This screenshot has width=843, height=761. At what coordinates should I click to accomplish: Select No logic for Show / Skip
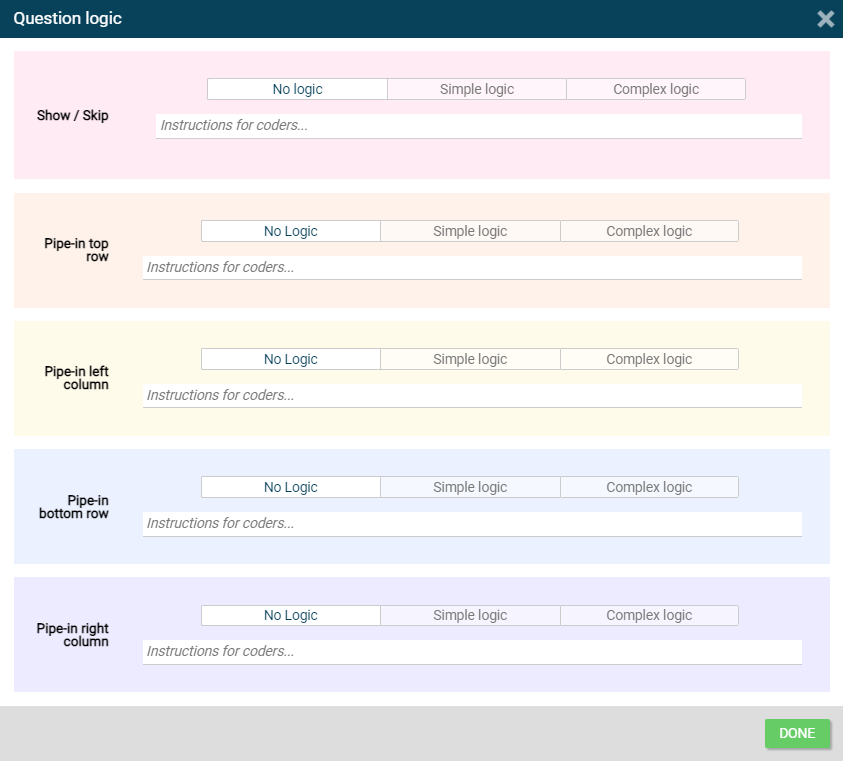(297, 89)
